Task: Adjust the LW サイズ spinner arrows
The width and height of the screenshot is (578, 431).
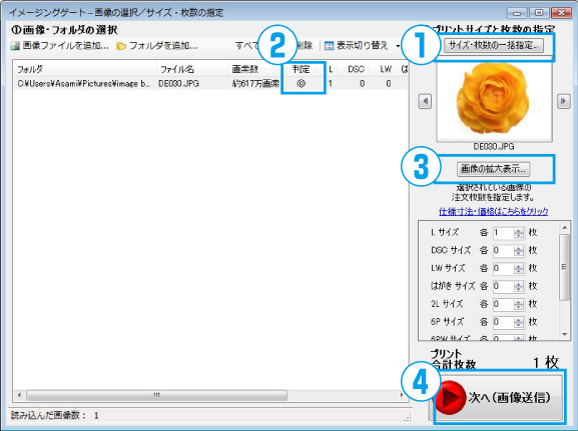Action: tap(519, 268)
